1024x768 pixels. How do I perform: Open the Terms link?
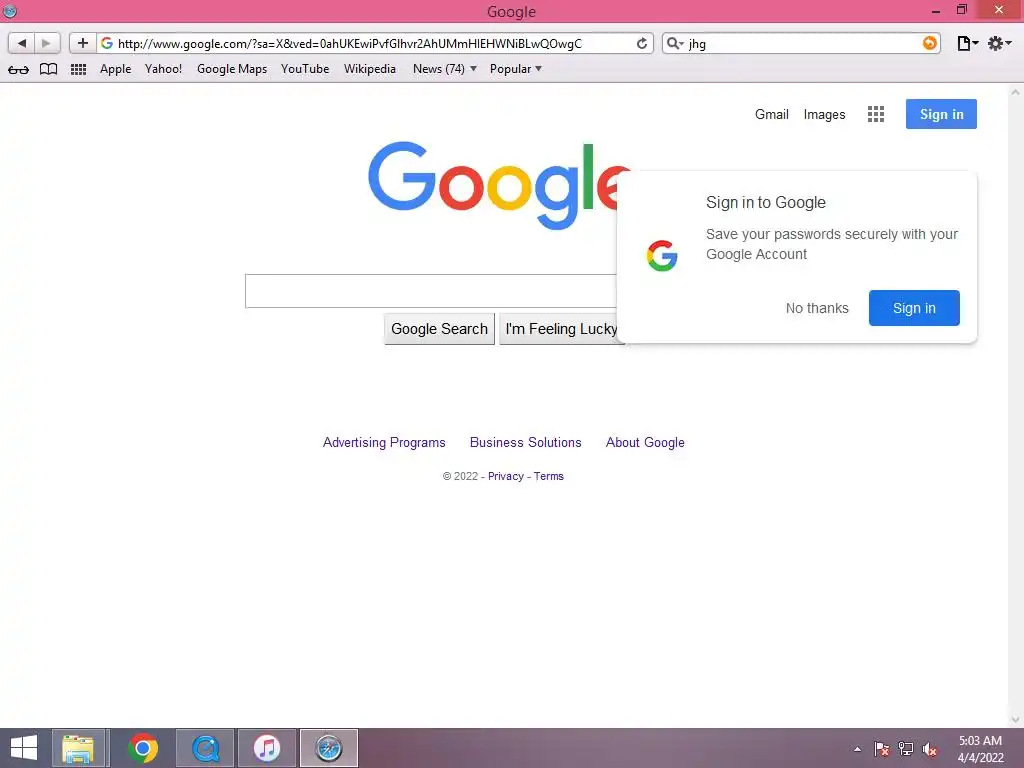[549, 476]
